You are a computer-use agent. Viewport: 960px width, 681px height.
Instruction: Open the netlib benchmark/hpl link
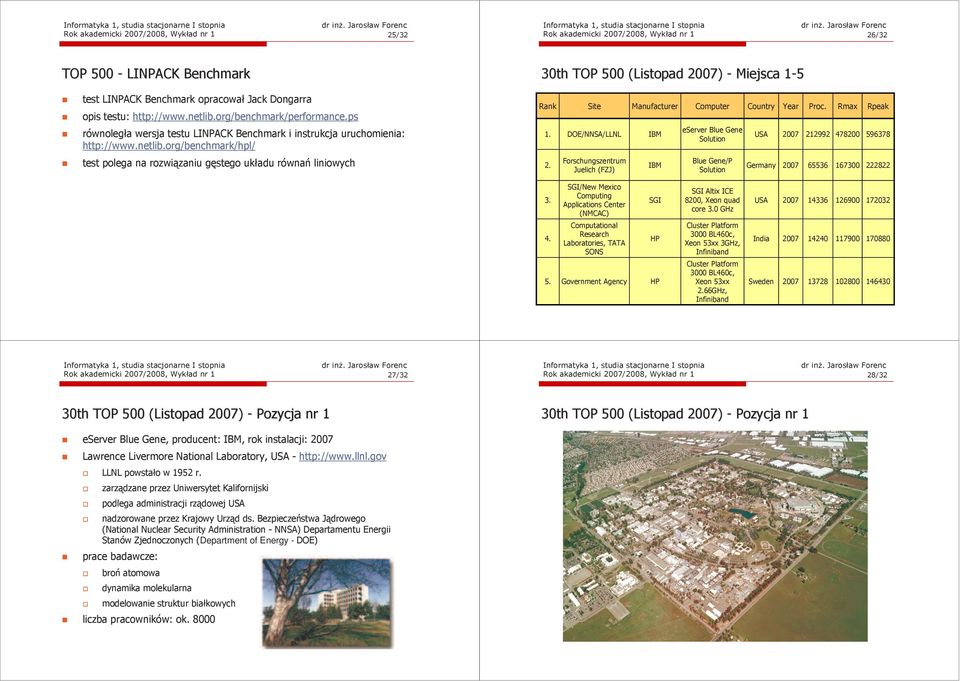(169, 146)
